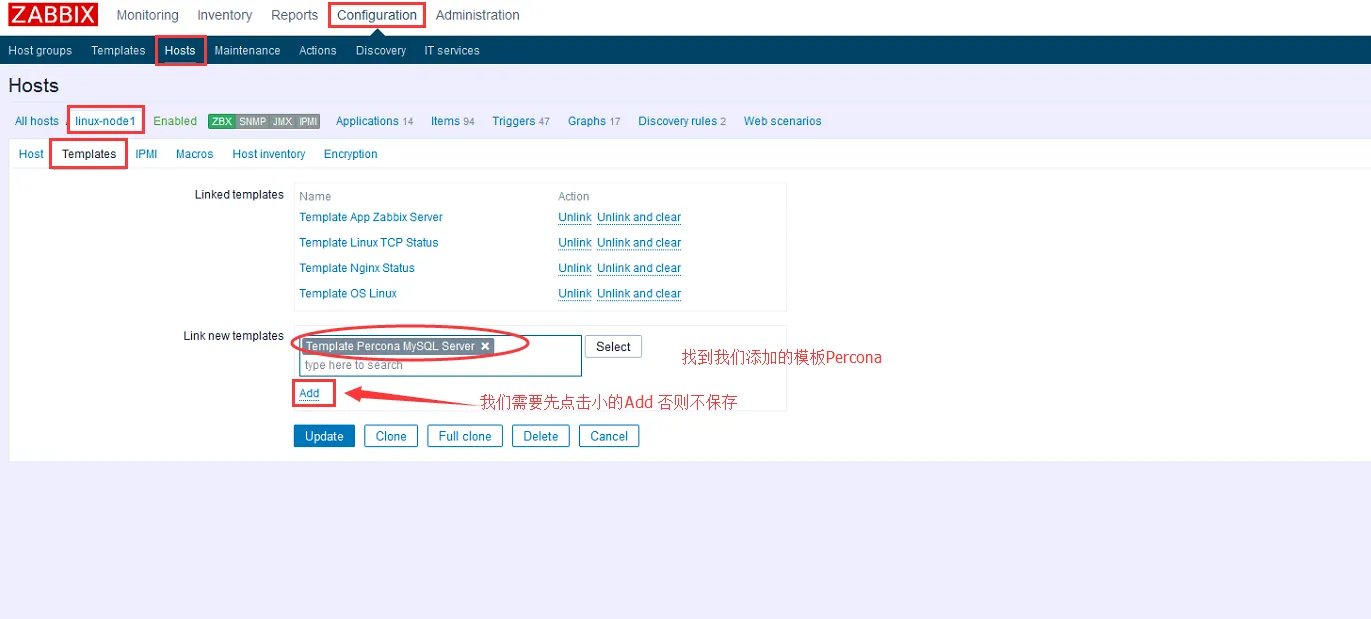Open Template Nginx Status link

pos(357,268)
